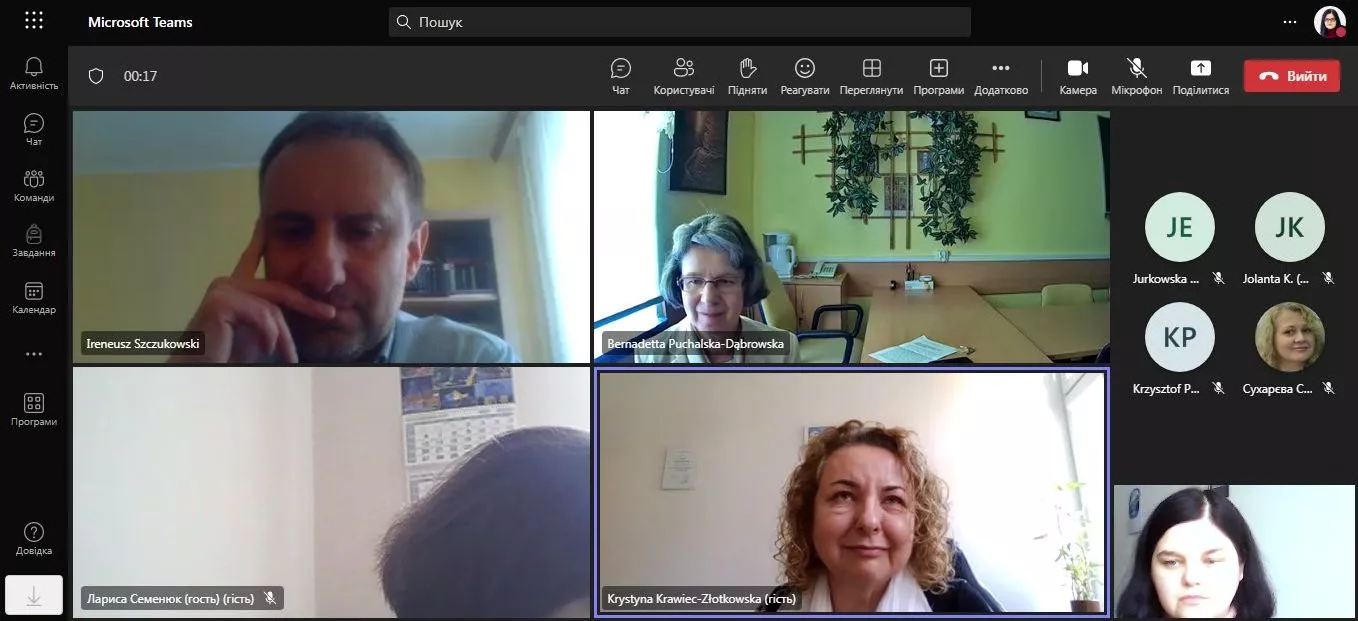Click the shield security icon near timer
The image size is (1358, 621).
coord(96,76)
